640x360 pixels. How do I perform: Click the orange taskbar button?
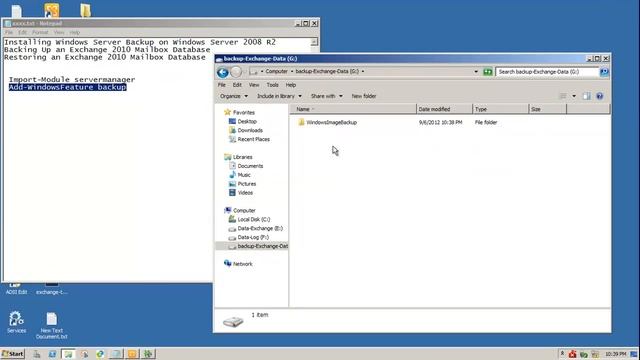click(132, 354)
